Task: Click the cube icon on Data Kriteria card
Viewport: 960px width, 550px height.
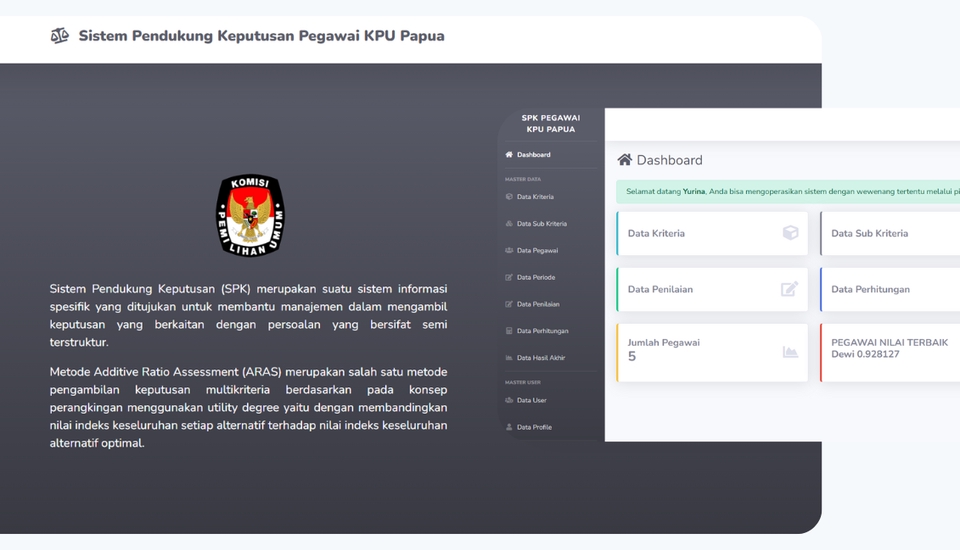Action: (x=790, y=233)
